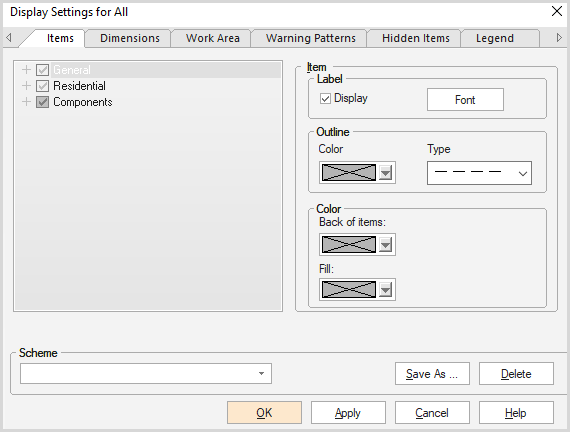
Task: Toggle the Components checkbox
Action: (43, 102)
